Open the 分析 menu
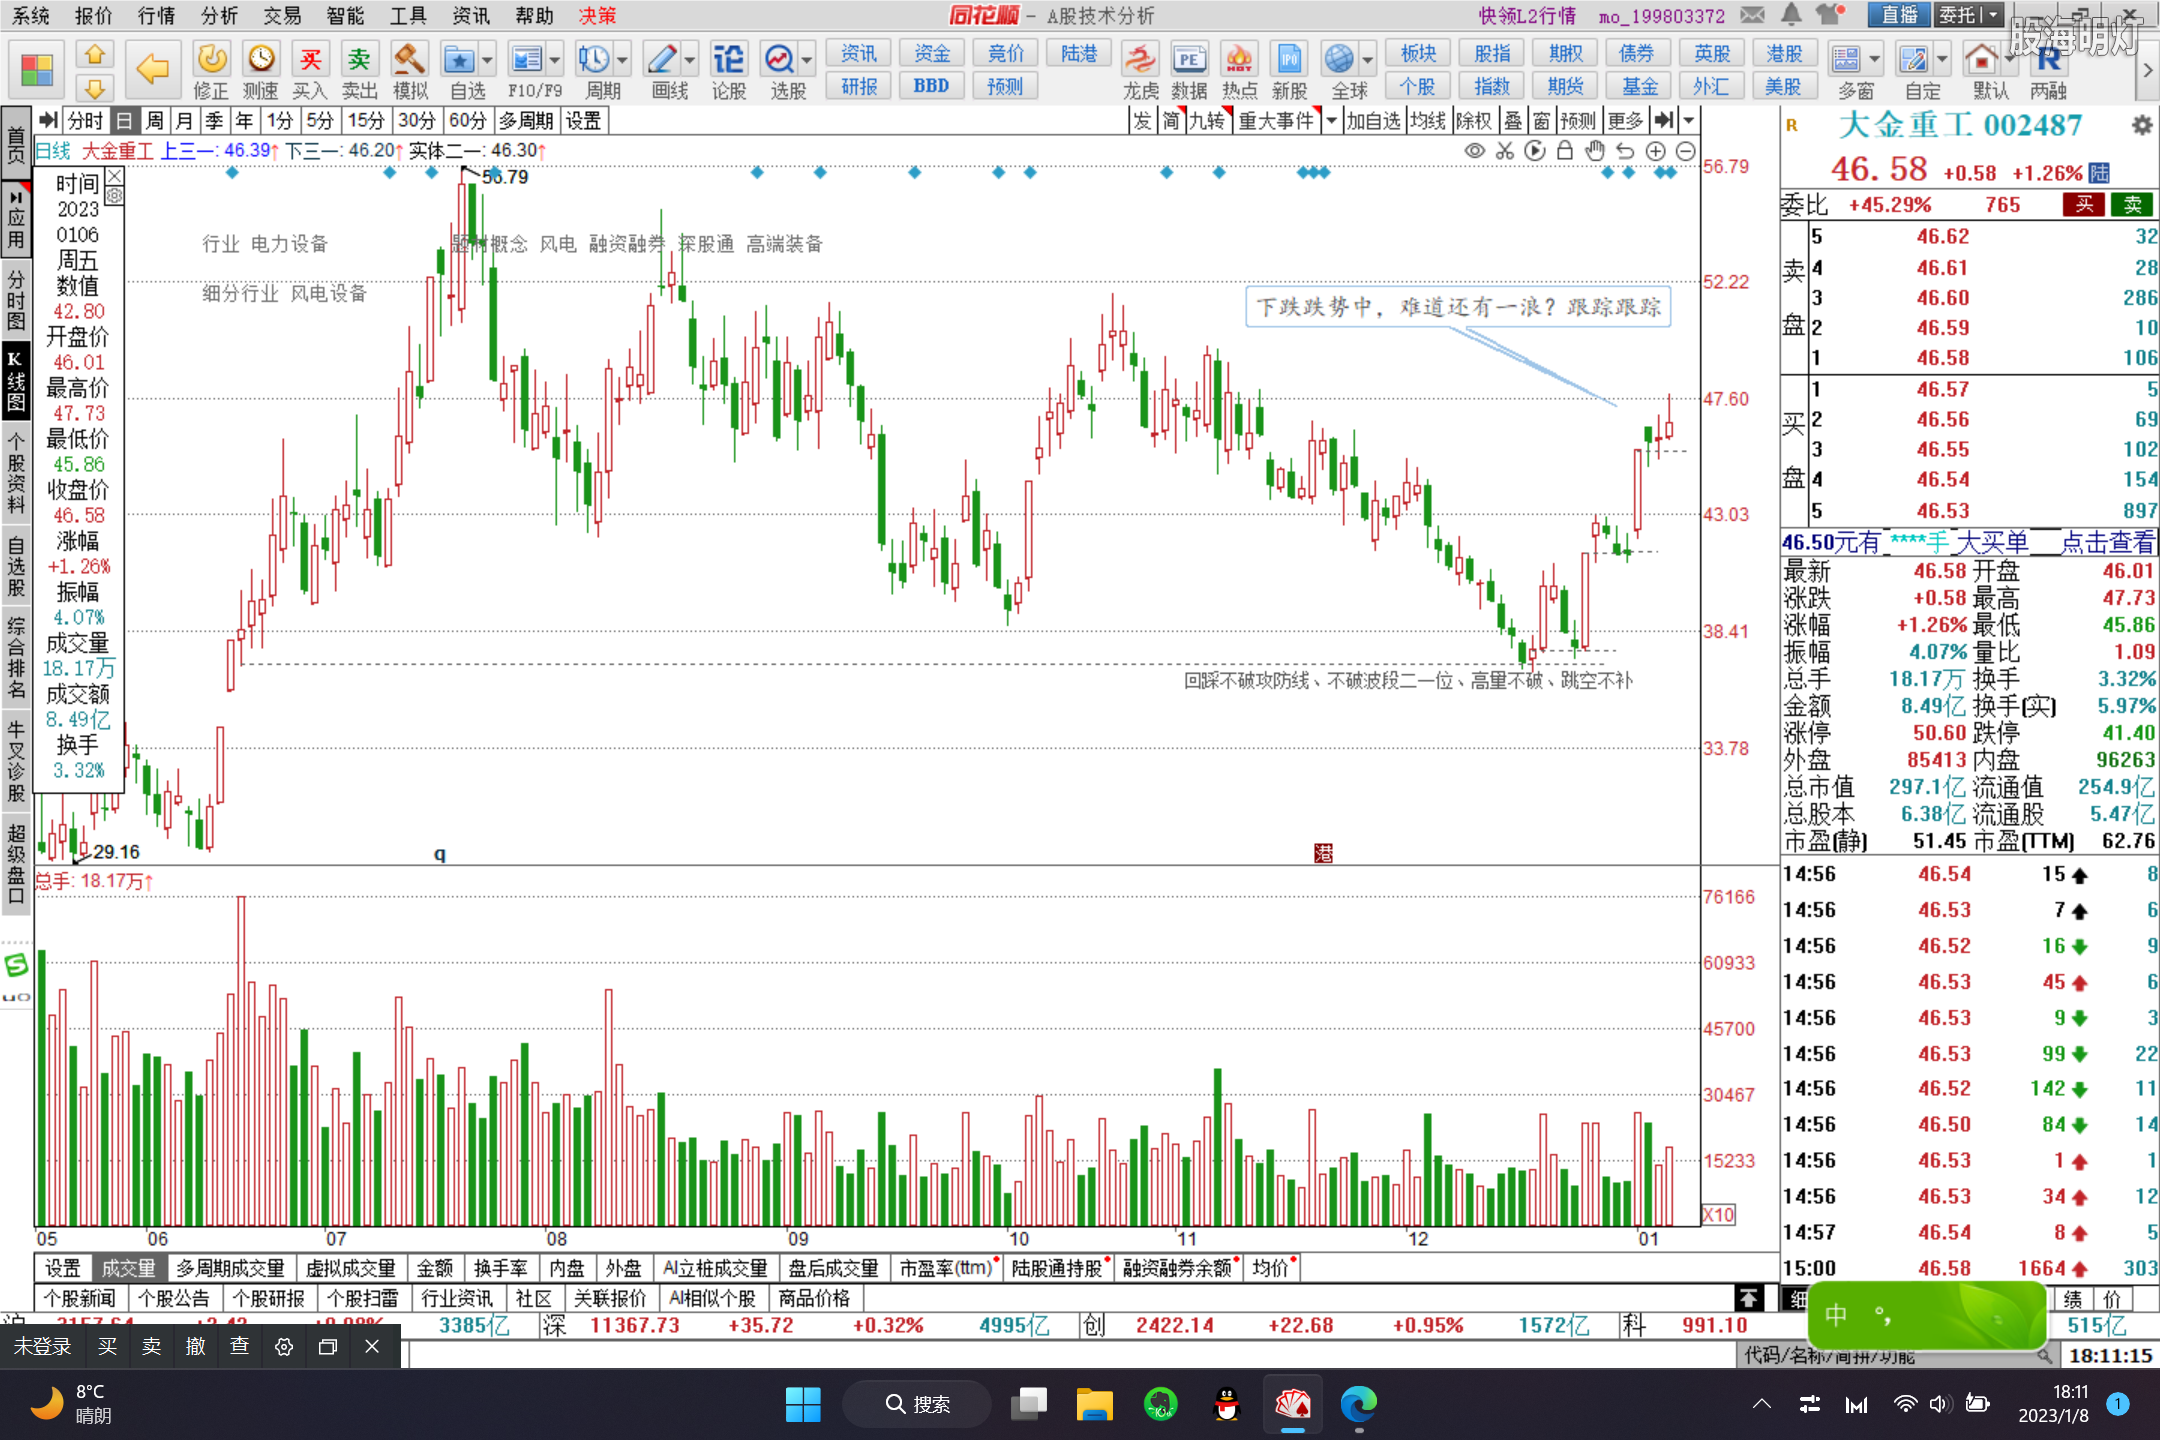 click(219, 15)
